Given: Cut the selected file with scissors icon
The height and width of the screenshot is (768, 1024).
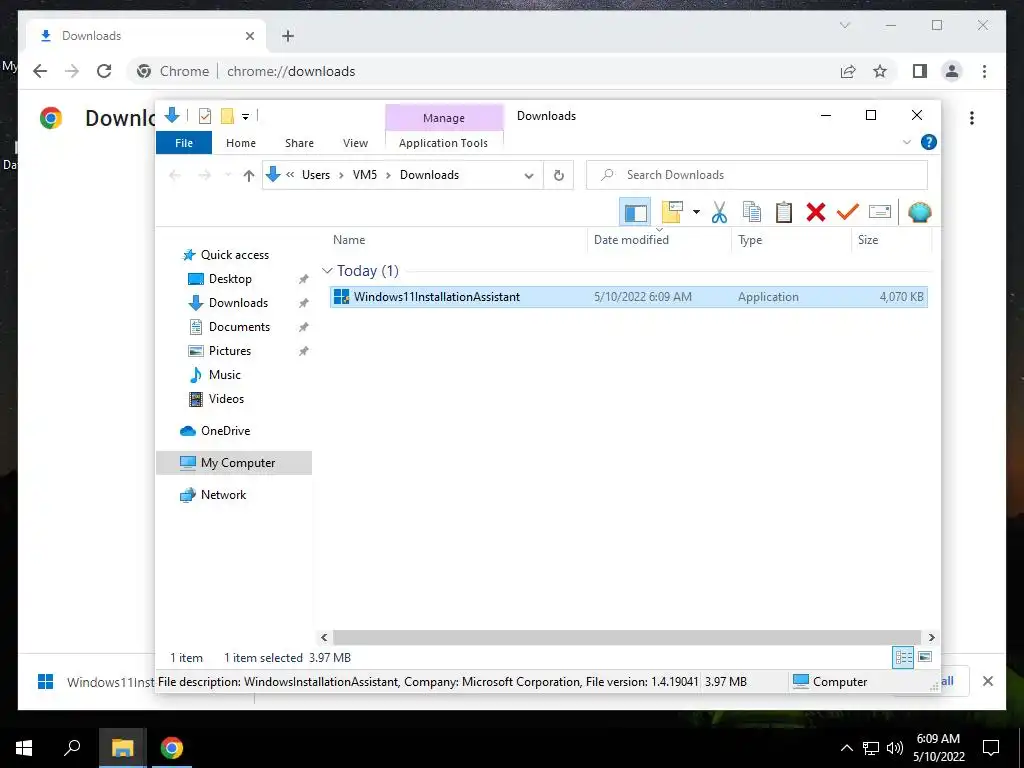Looking at the screenshot, I should (x=720, y=212).
